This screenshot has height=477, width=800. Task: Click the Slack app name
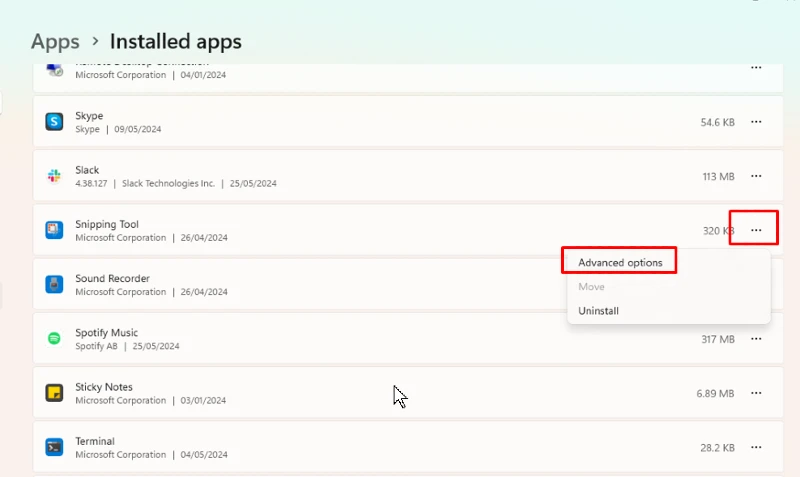[x=87, y=170]
